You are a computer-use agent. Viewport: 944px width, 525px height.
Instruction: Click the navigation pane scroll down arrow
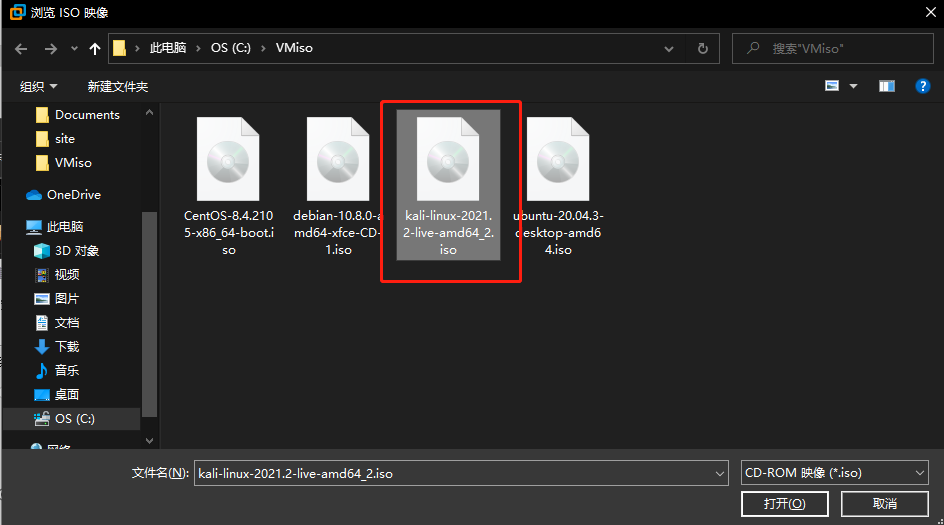pos(149,441)
